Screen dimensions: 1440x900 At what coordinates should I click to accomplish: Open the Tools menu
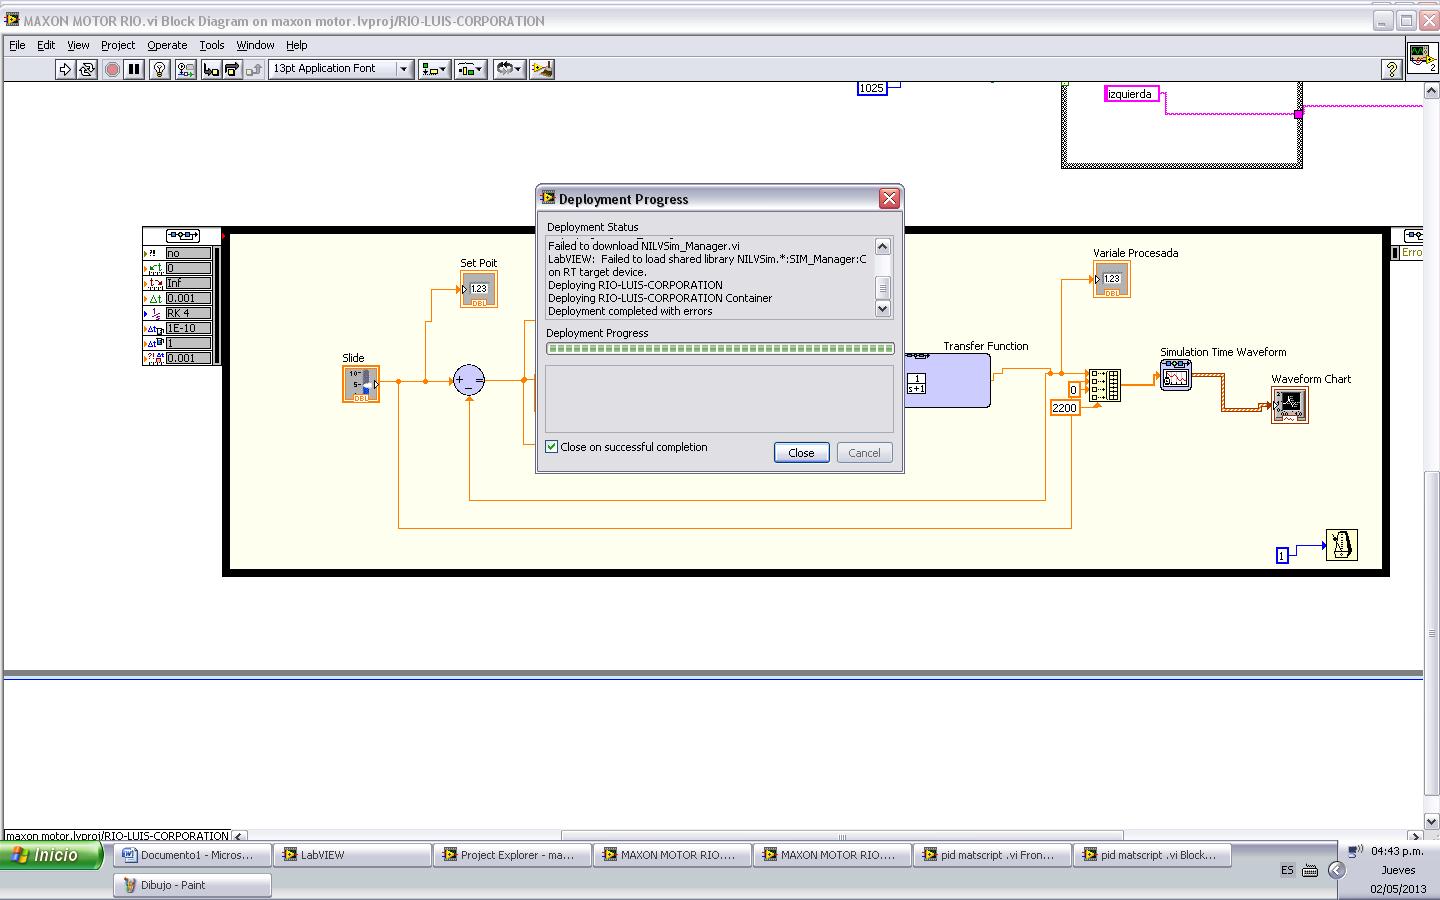tap(212, 45)
